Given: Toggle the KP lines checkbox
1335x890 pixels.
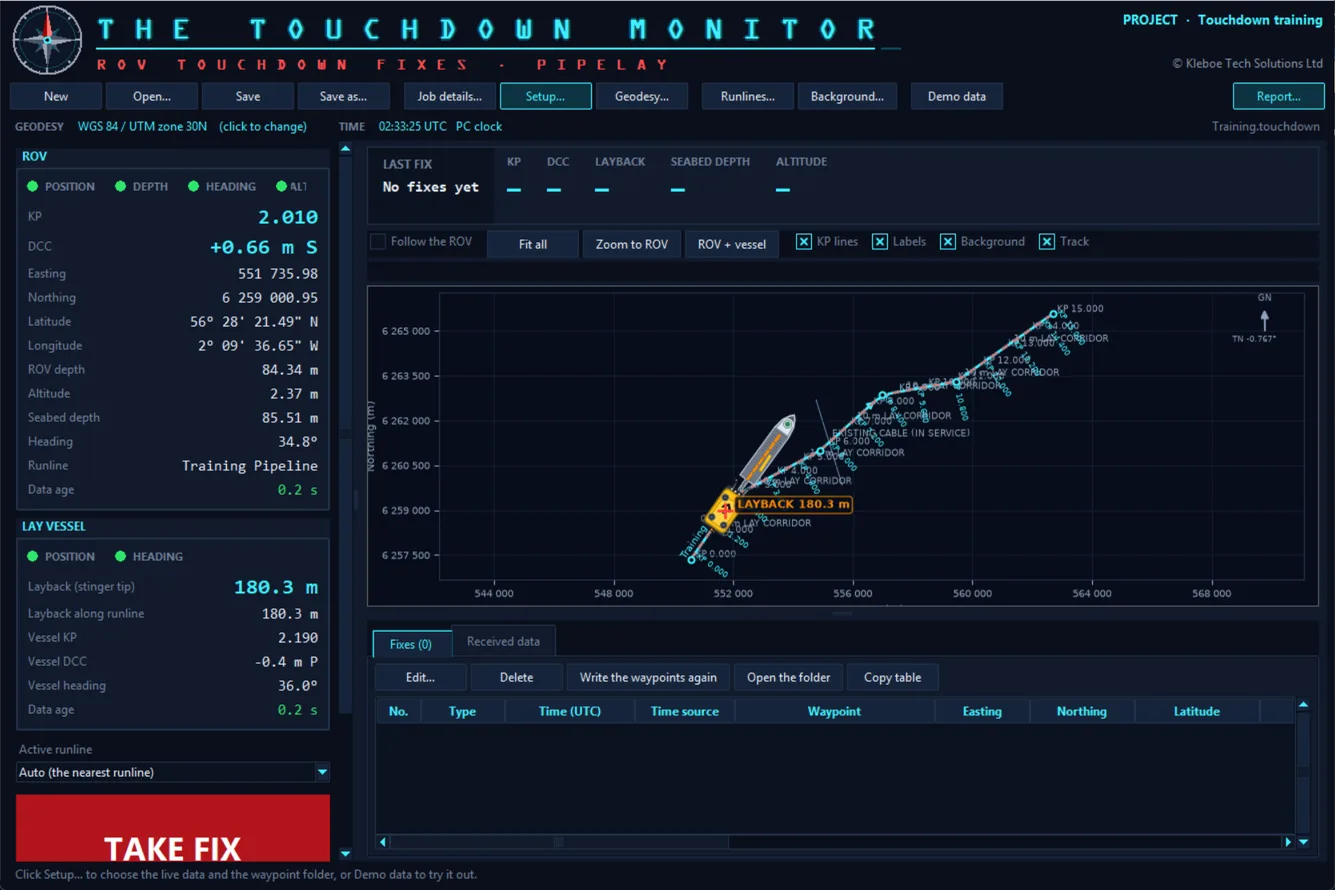Looking at the screenshot, I should (804, 241).
